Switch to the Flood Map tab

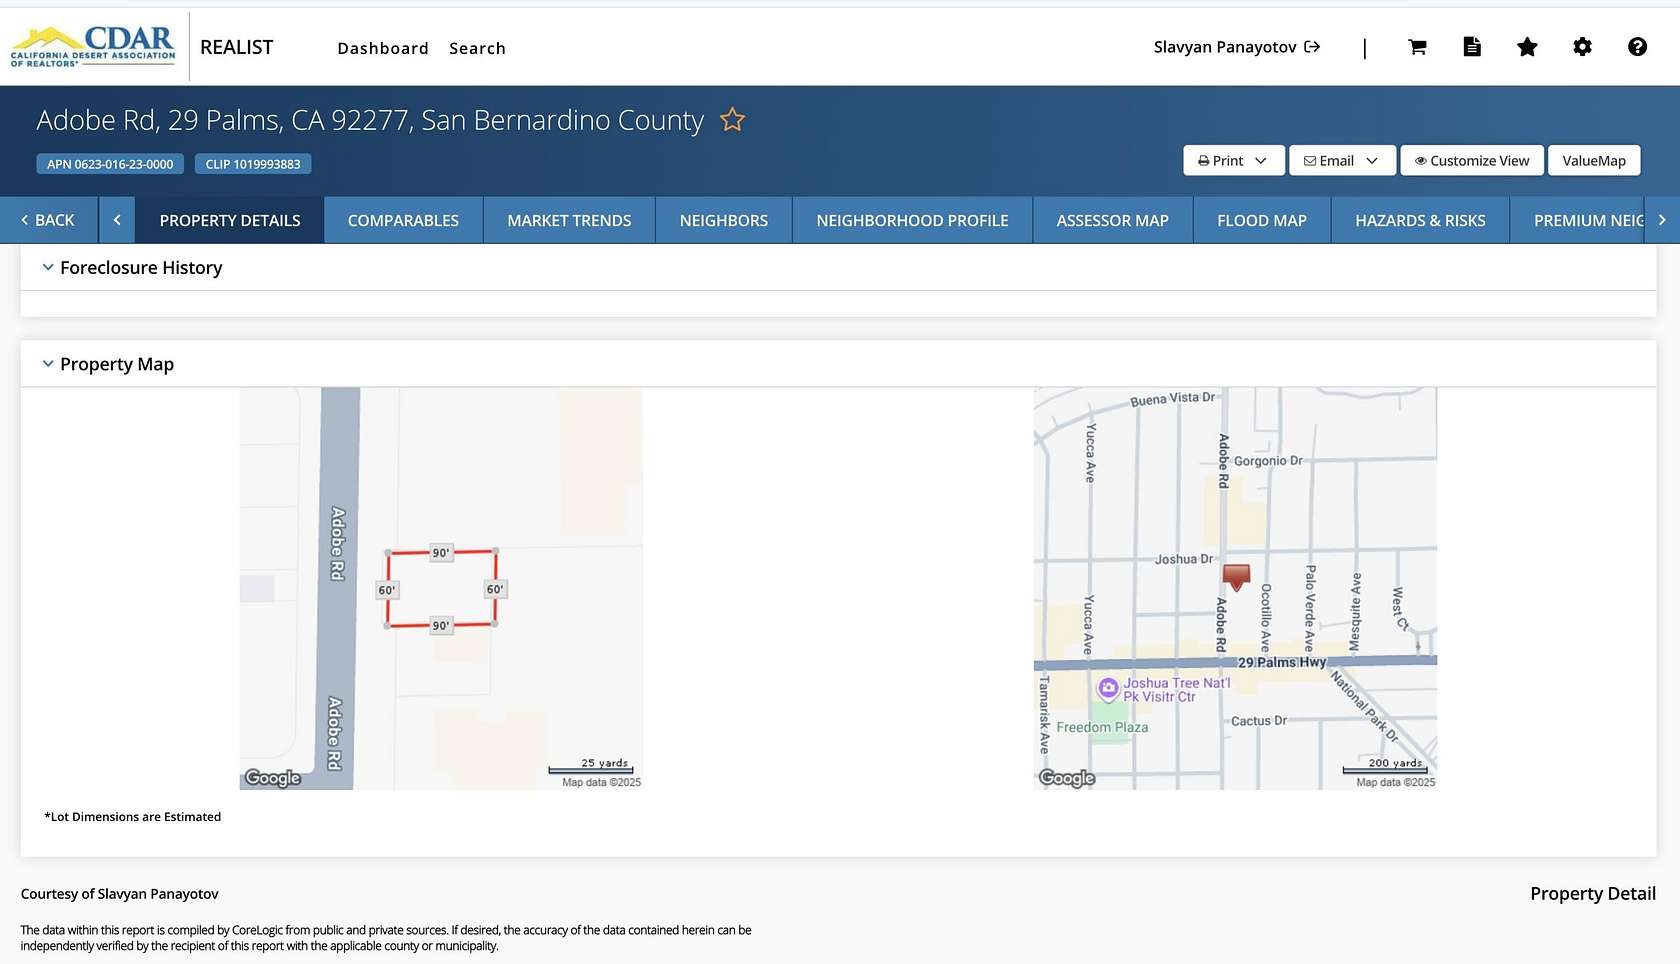click(1261, 220)
